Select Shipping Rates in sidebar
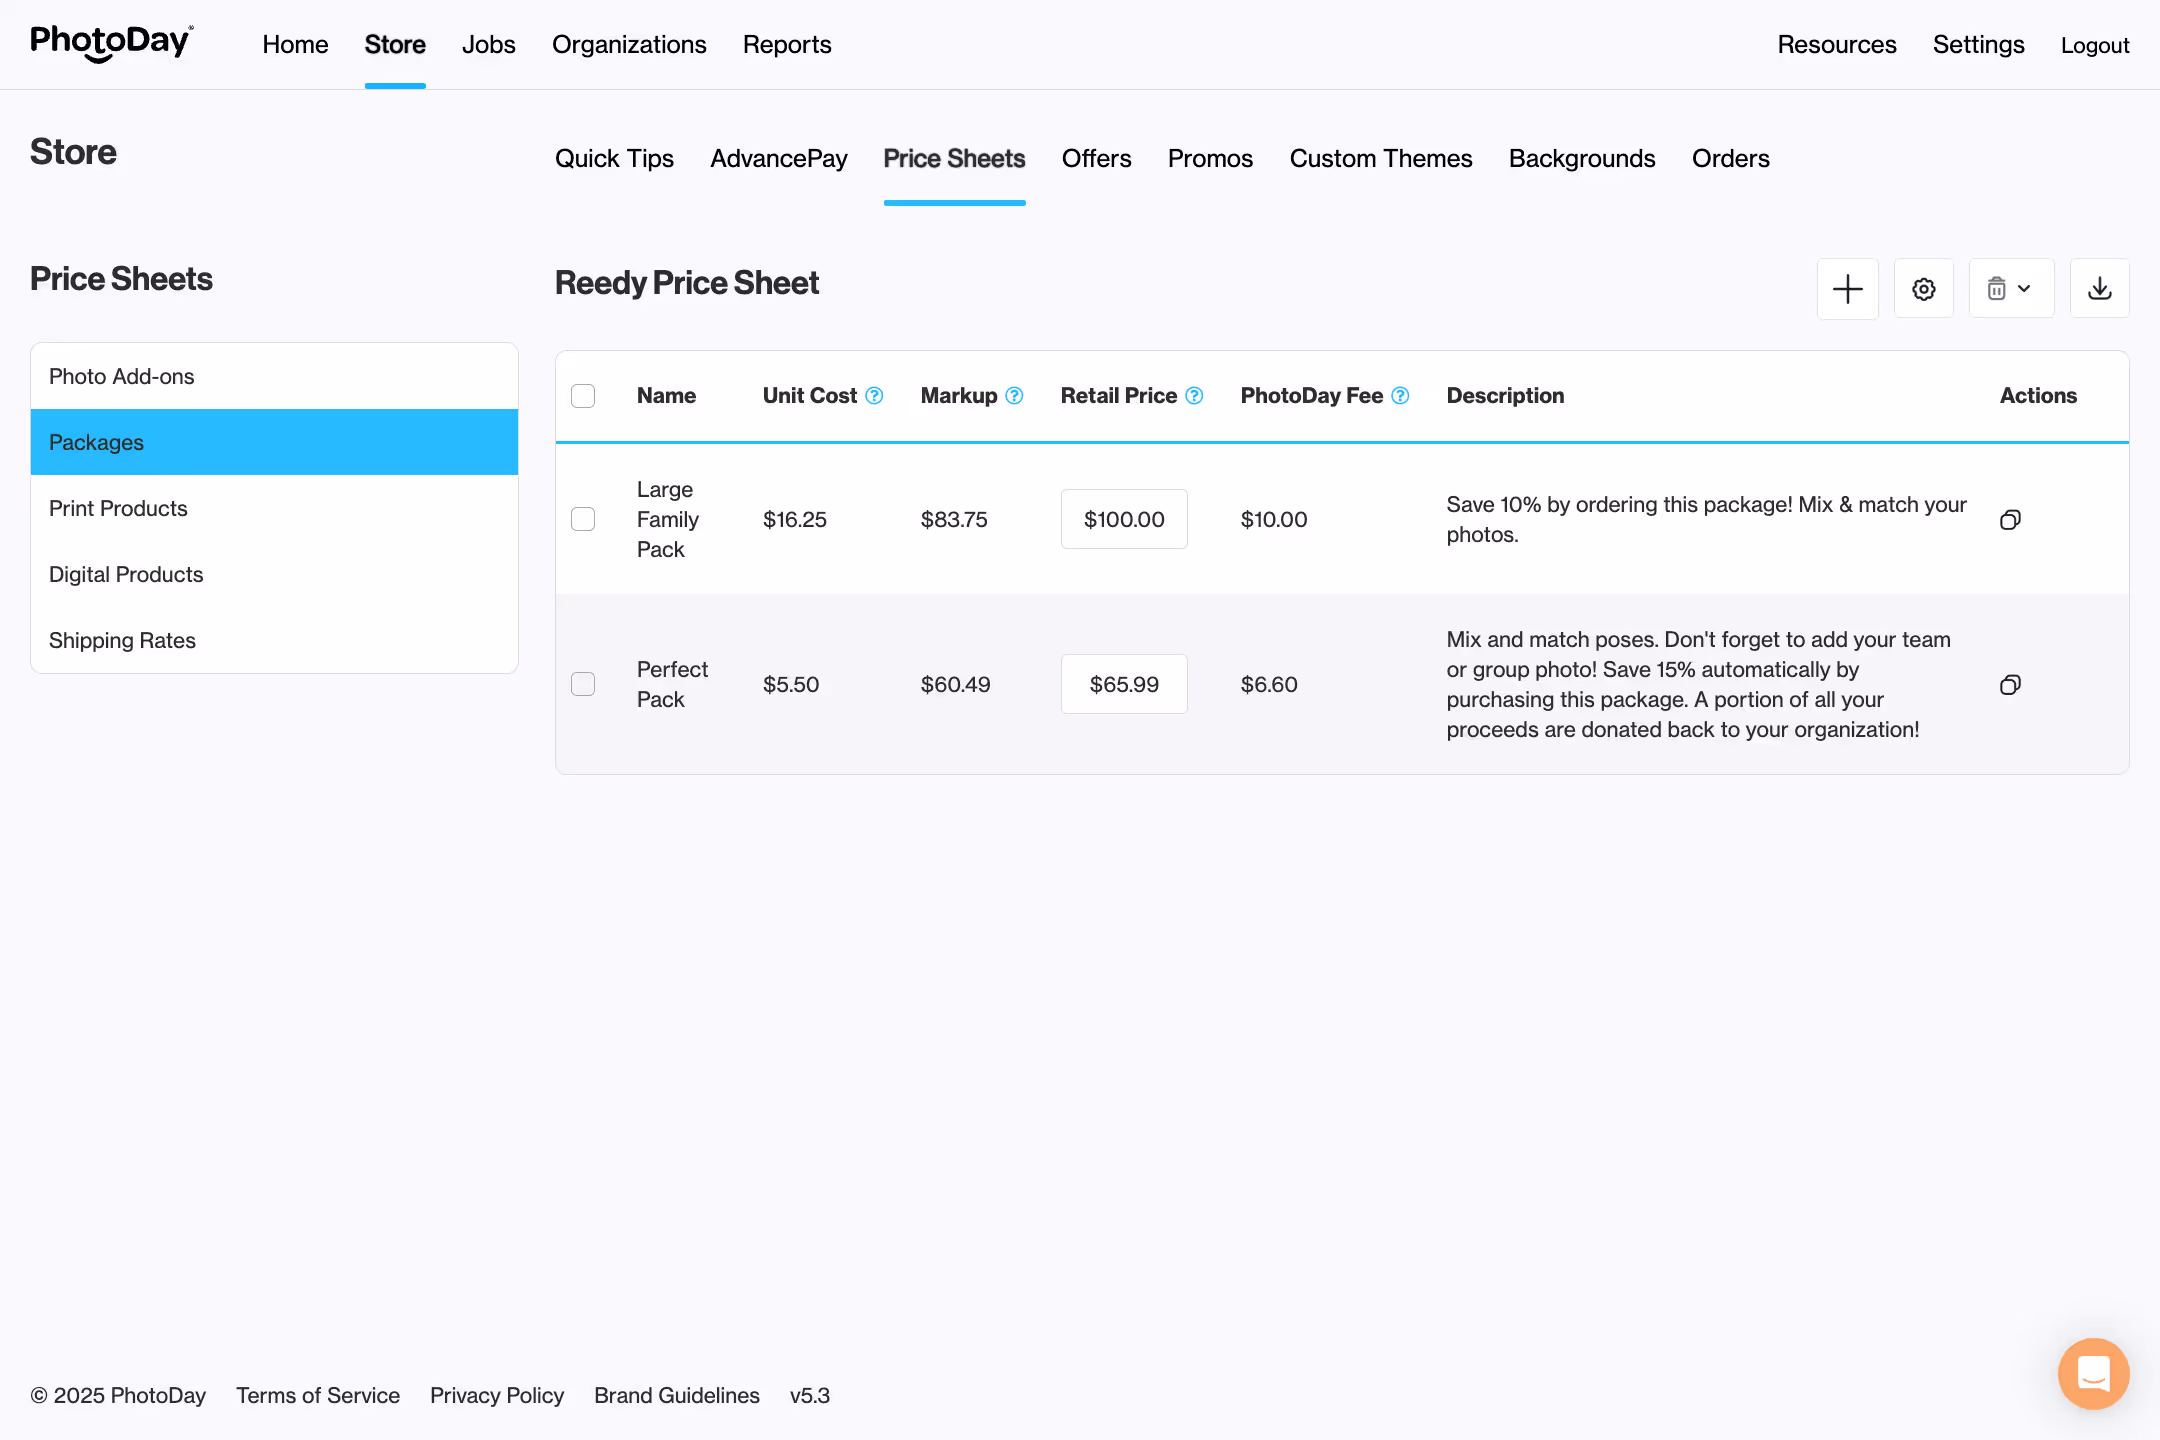 [x=274, y=640]
